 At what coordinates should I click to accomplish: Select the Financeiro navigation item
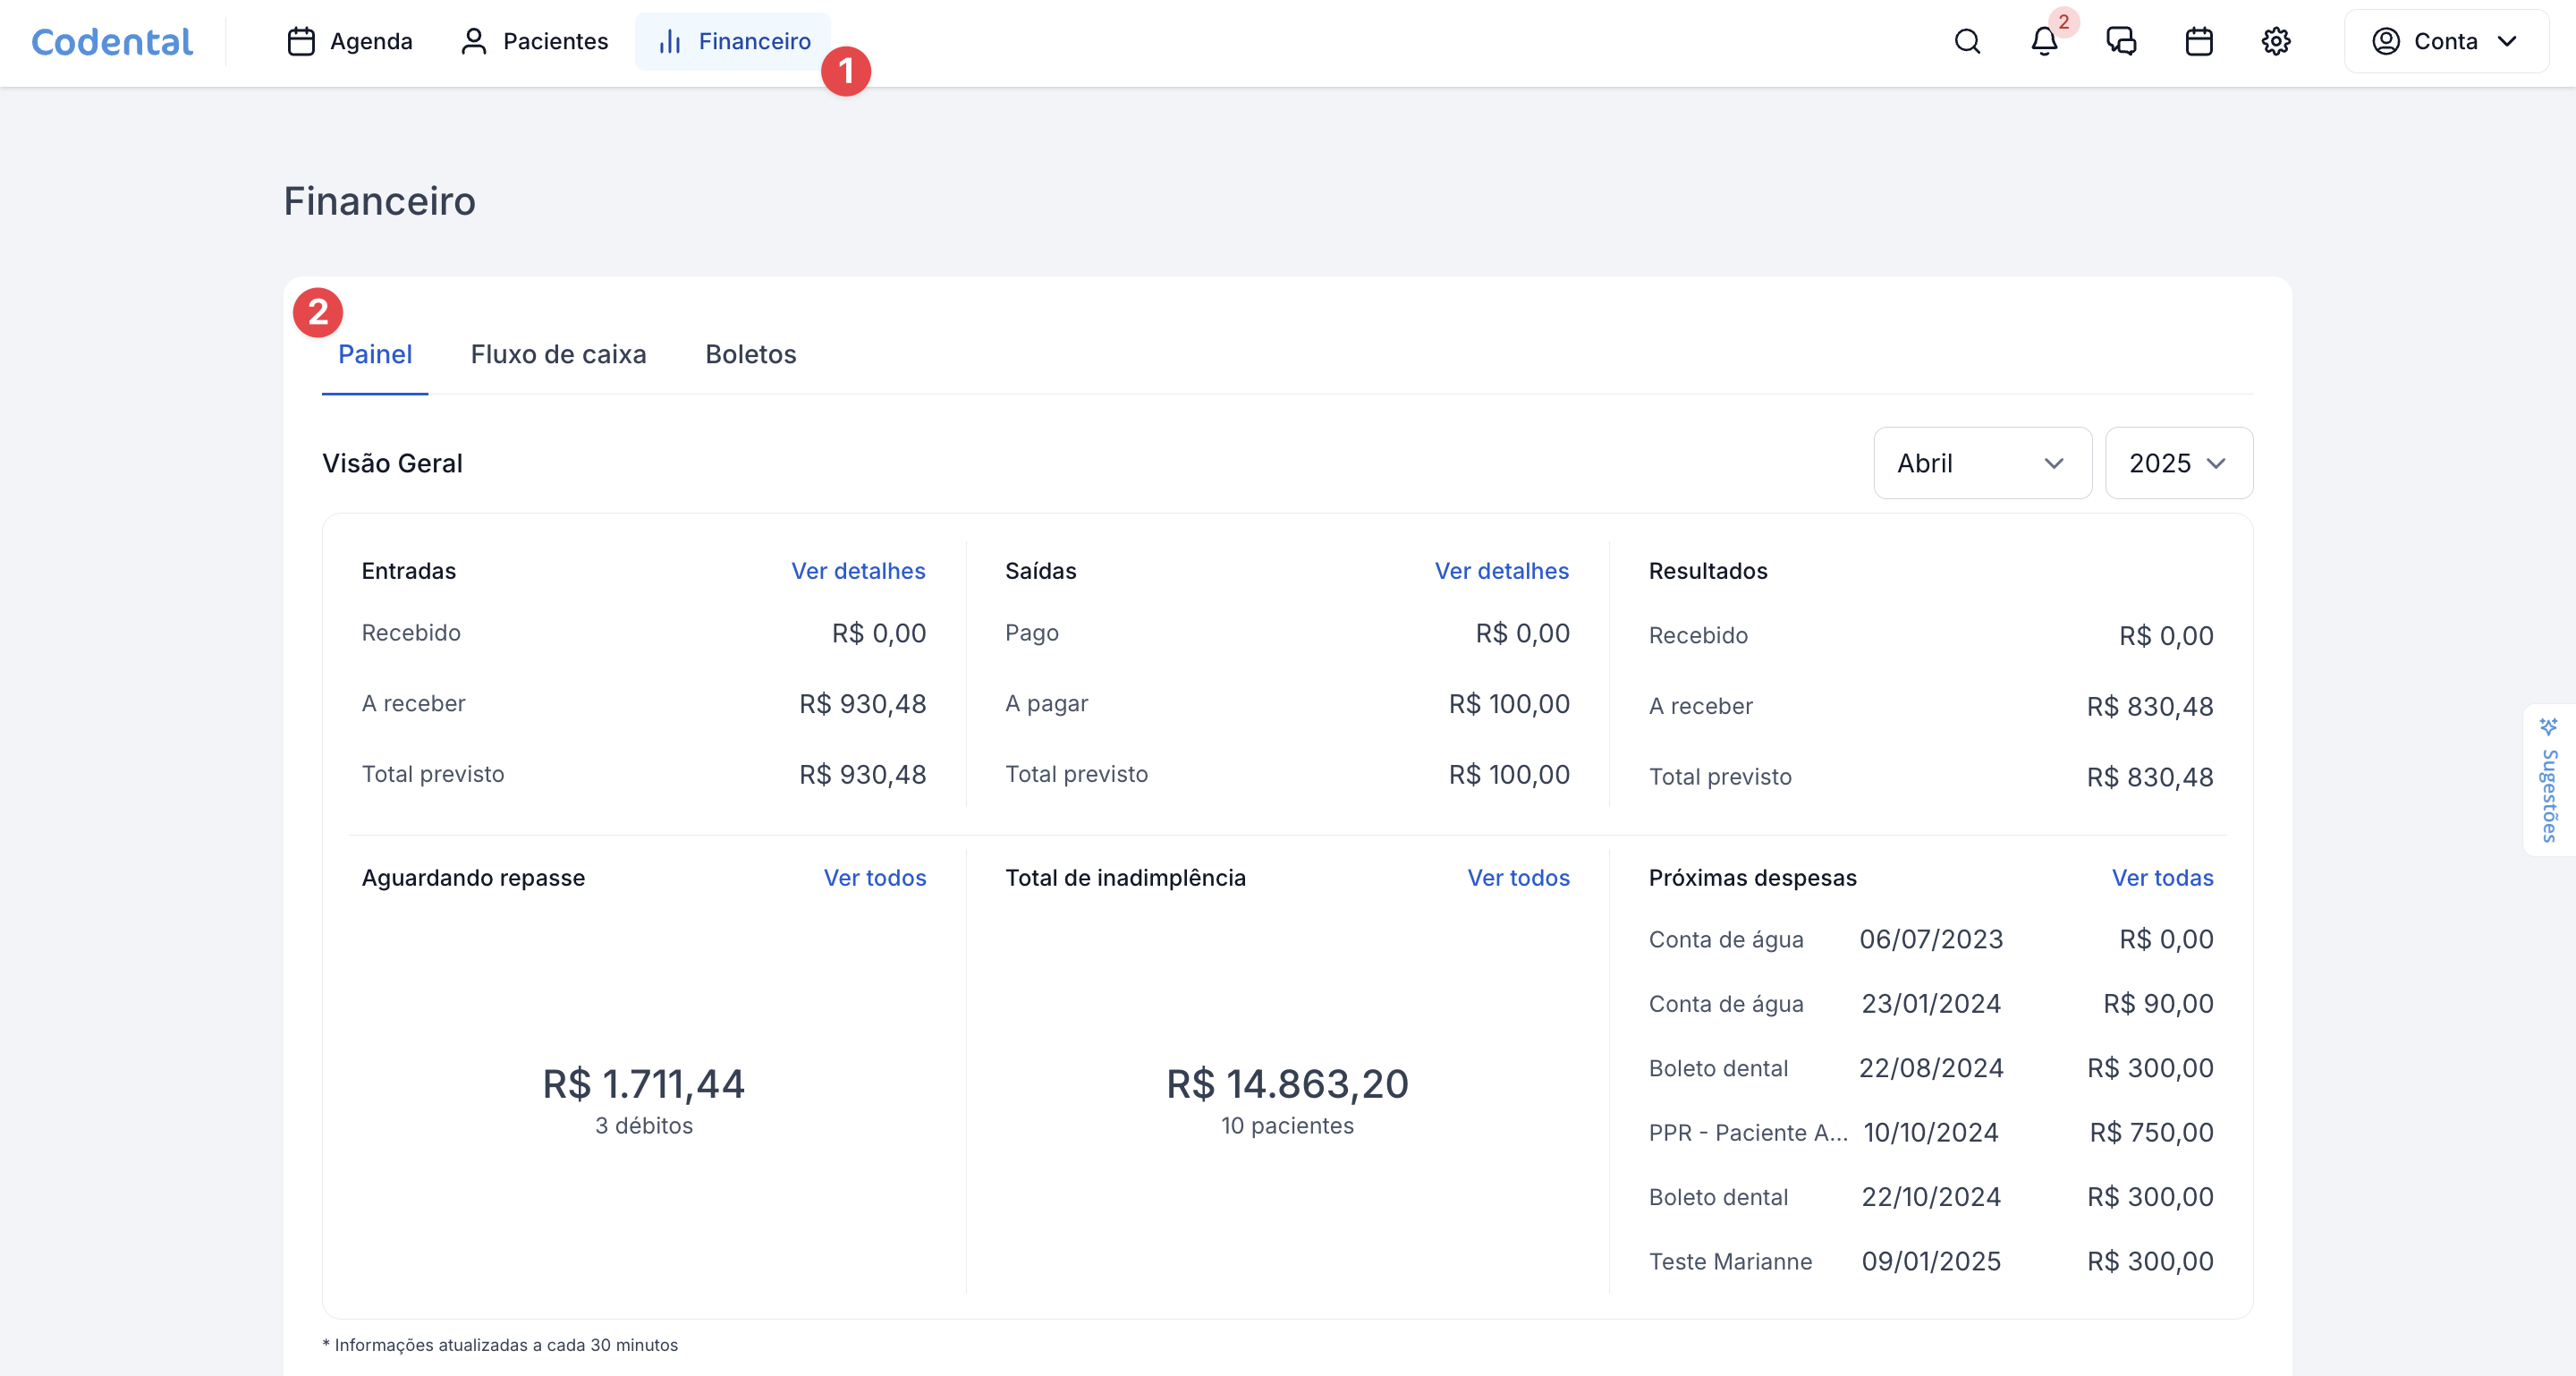(x=733, y=41)
